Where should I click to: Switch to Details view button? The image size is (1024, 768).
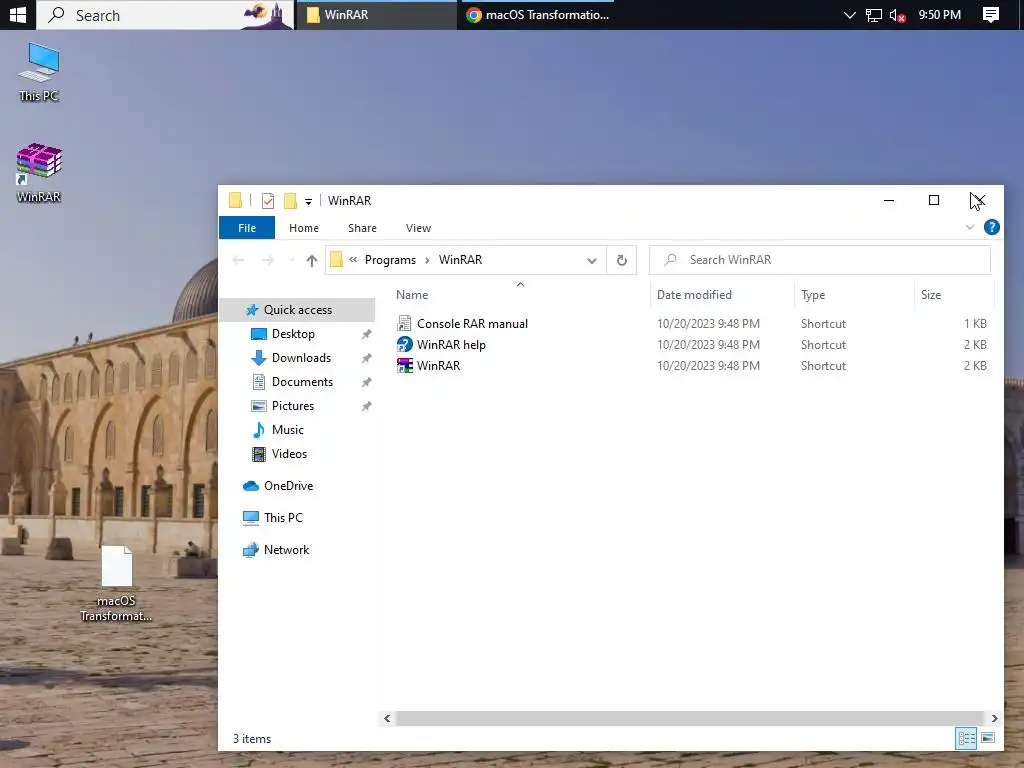(x=966, y=739)
